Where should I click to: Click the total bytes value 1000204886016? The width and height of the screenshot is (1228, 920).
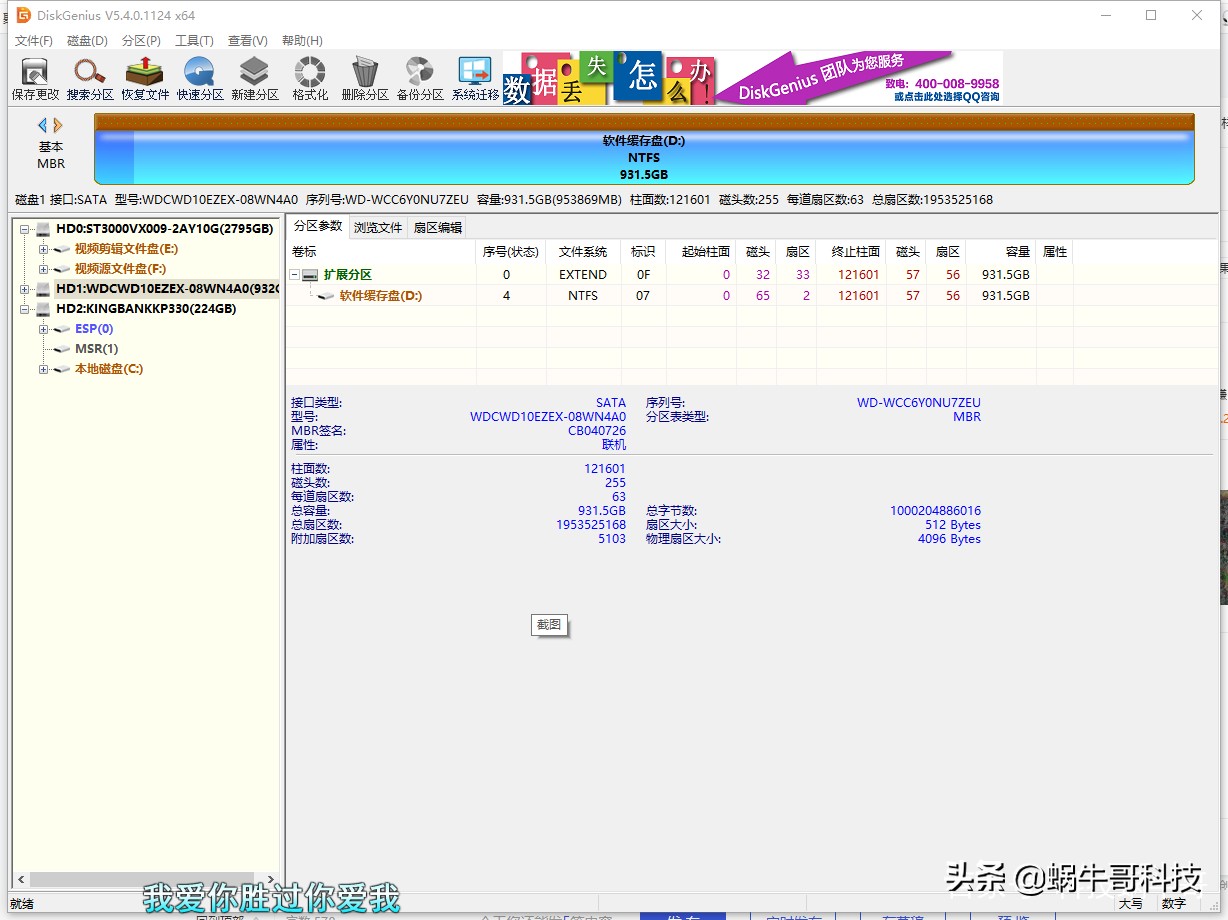click(x=935, y=511)
